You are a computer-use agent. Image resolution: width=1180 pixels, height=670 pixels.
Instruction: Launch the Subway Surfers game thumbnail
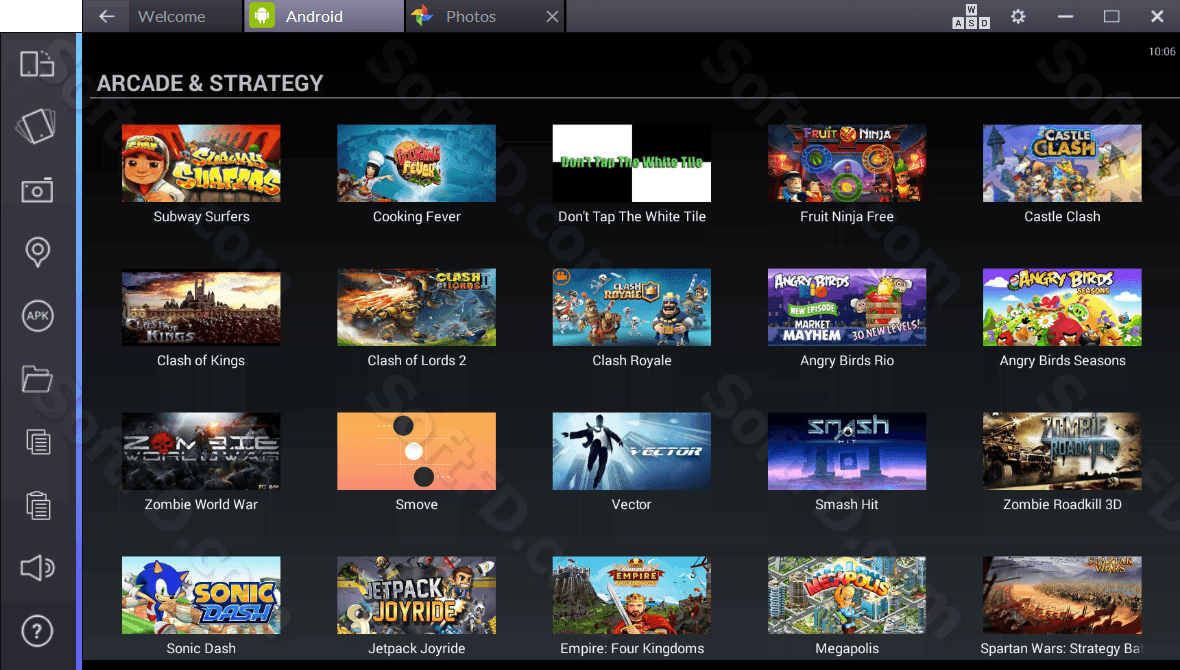click(x=201, y=163)
